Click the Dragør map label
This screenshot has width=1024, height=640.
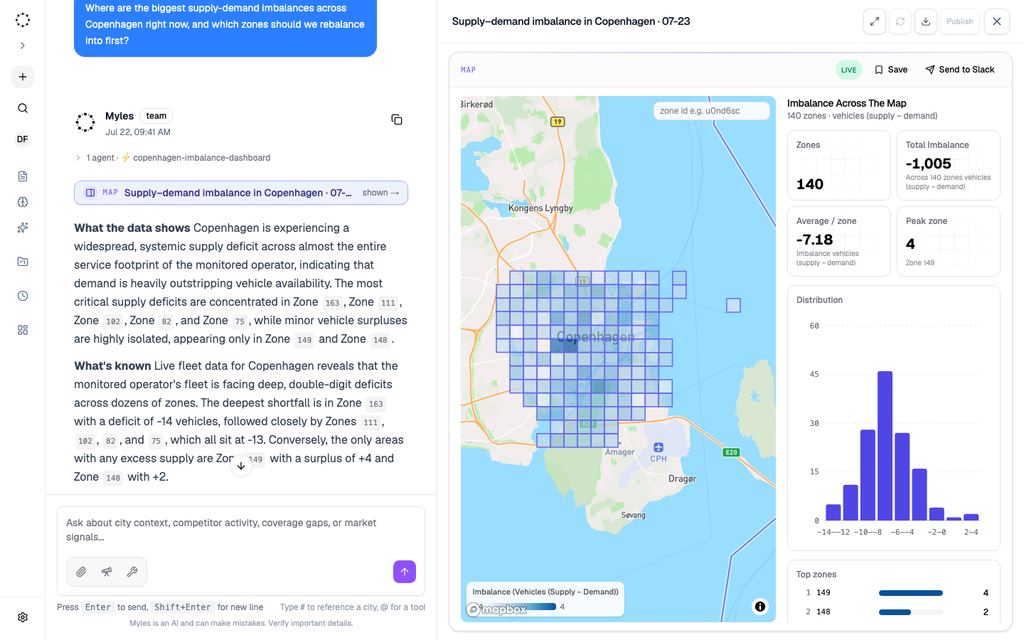[682, 479]
